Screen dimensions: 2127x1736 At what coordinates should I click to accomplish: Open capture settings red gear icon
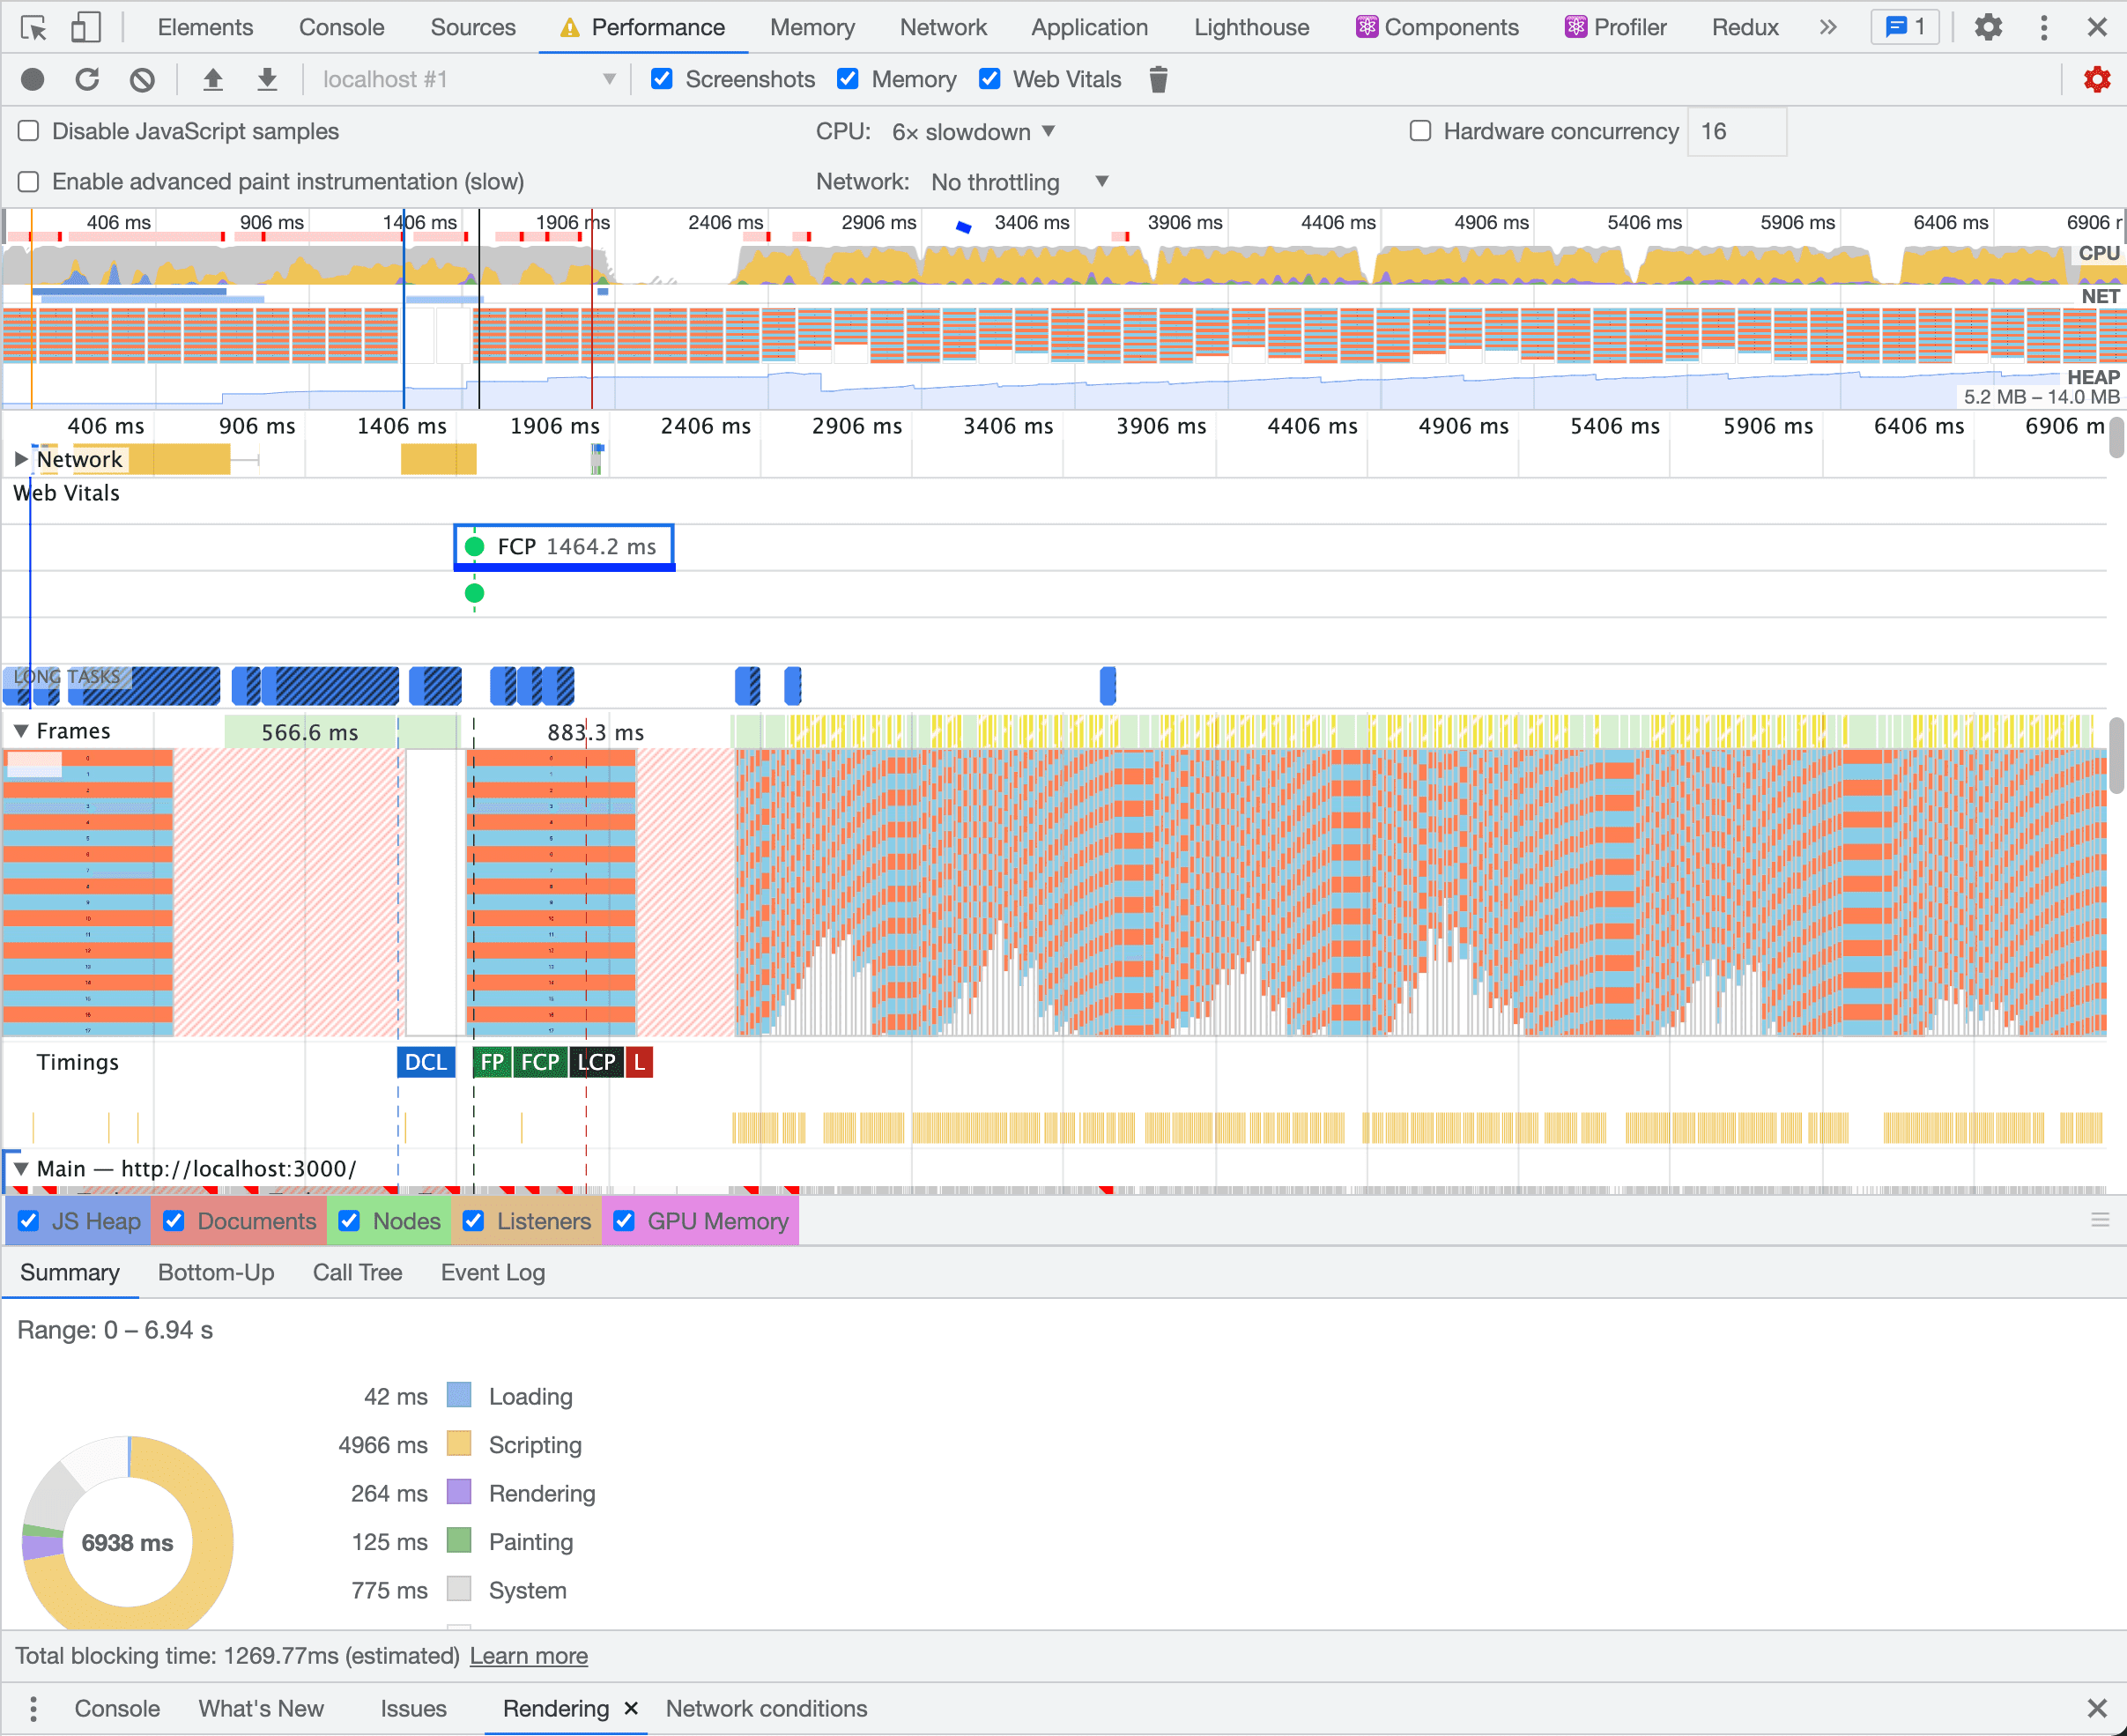pyautogui.click(x=2096, y=80)
